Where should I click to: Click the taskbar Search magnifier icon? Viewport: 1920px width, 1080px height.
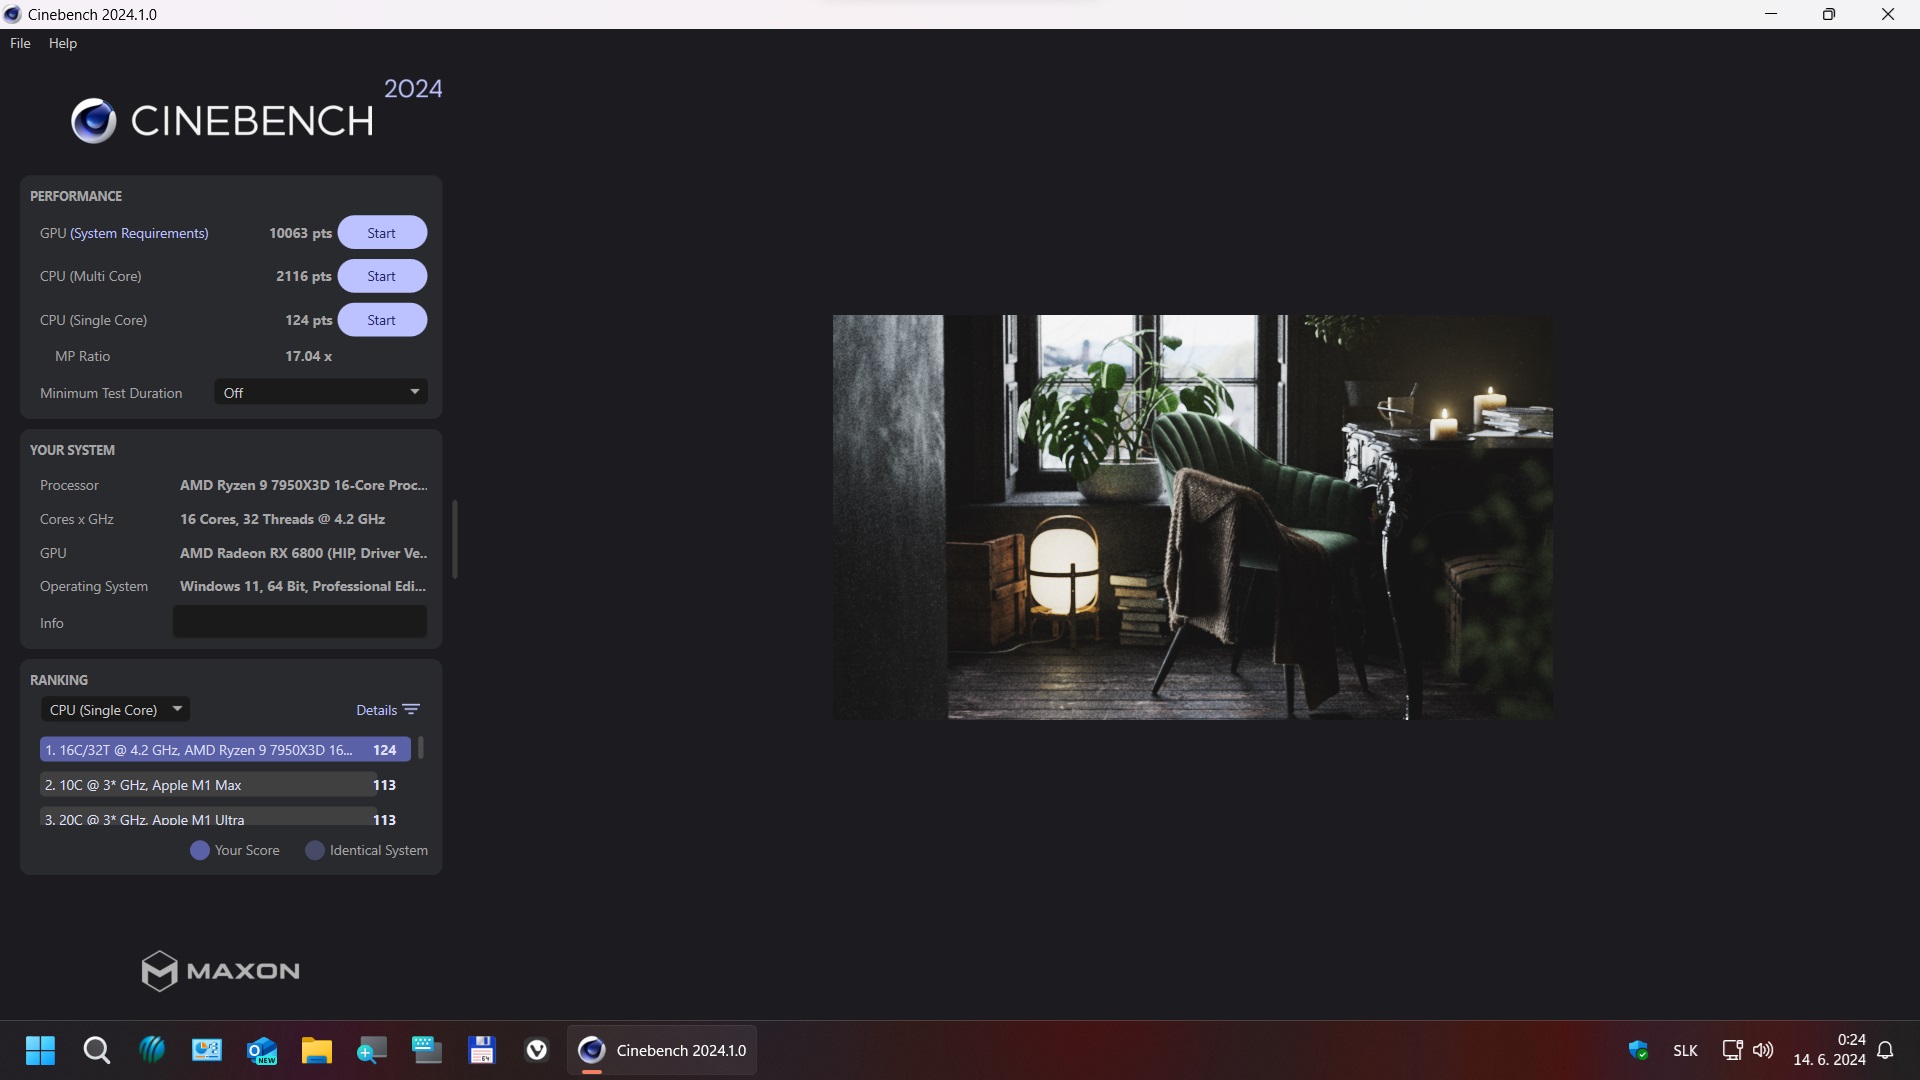pyautogui.click(x=96, y=1050)
